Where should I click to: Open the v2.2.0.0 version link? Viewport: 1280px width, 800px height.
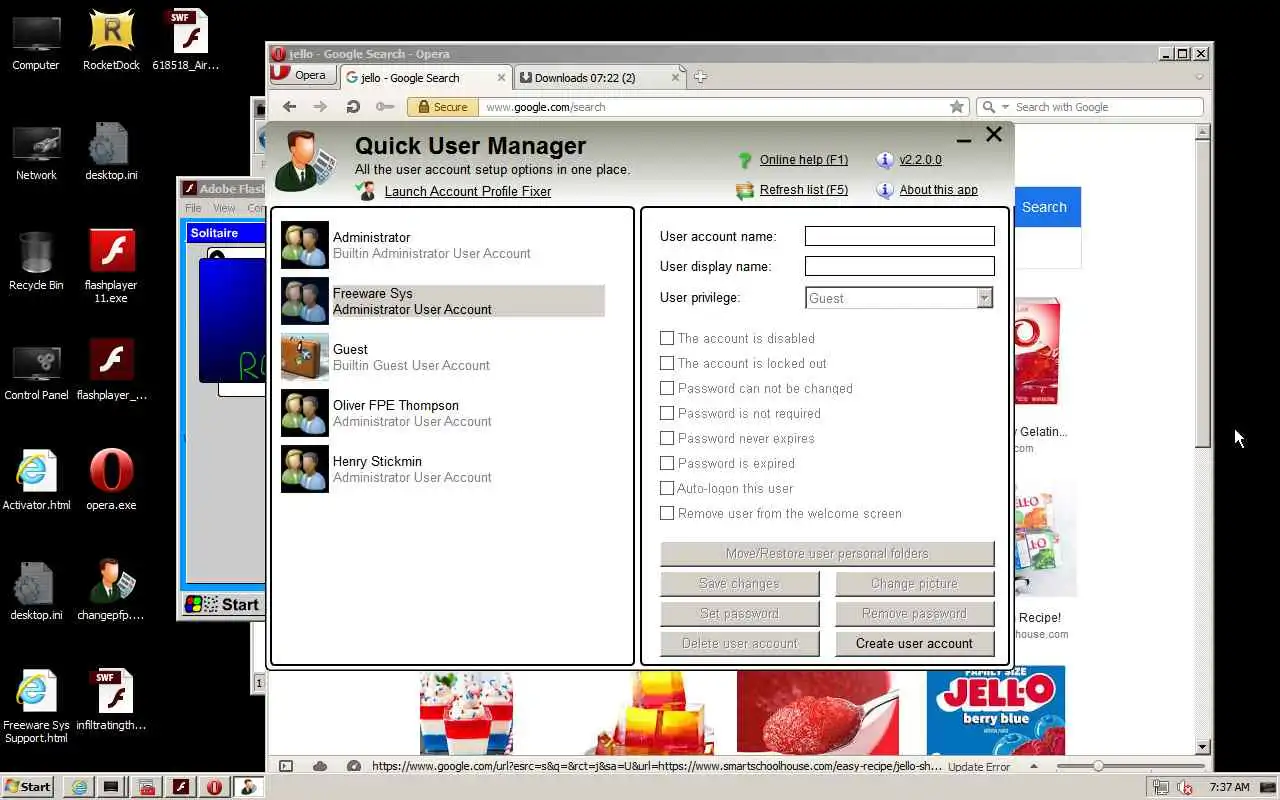point(920,160)
